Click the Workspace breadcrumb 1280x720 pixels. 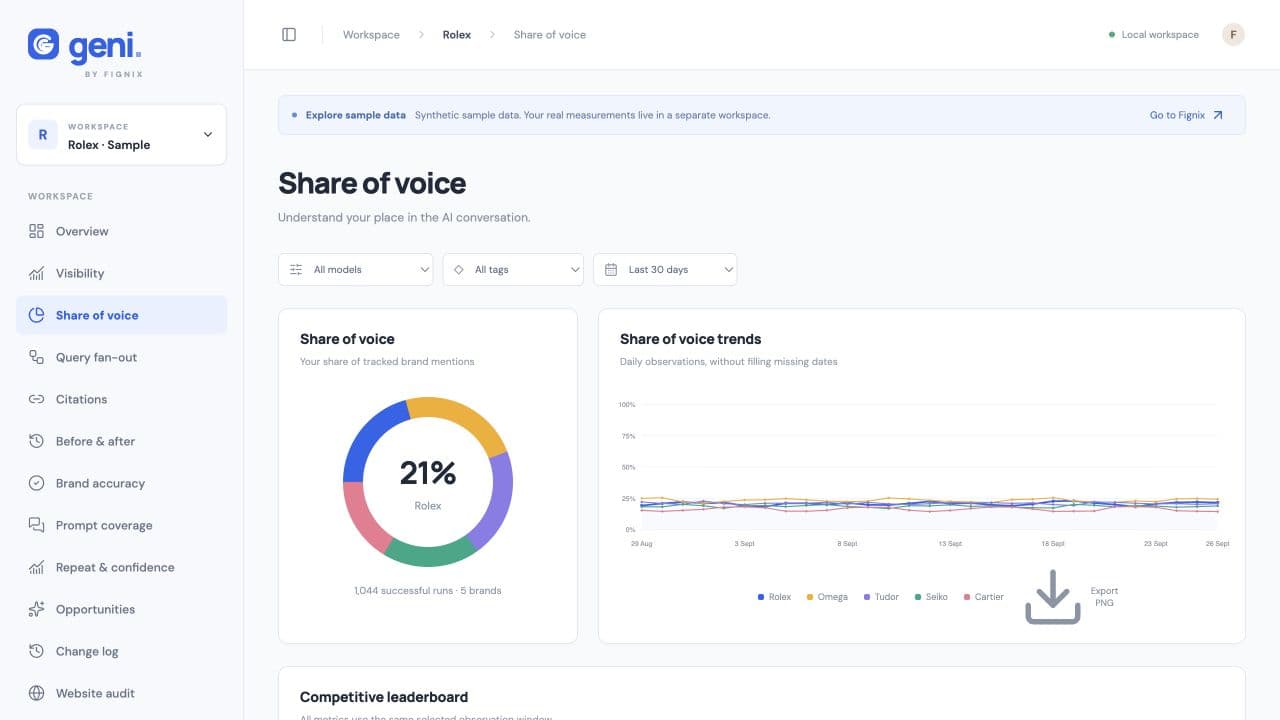click(x=371, y=35)
